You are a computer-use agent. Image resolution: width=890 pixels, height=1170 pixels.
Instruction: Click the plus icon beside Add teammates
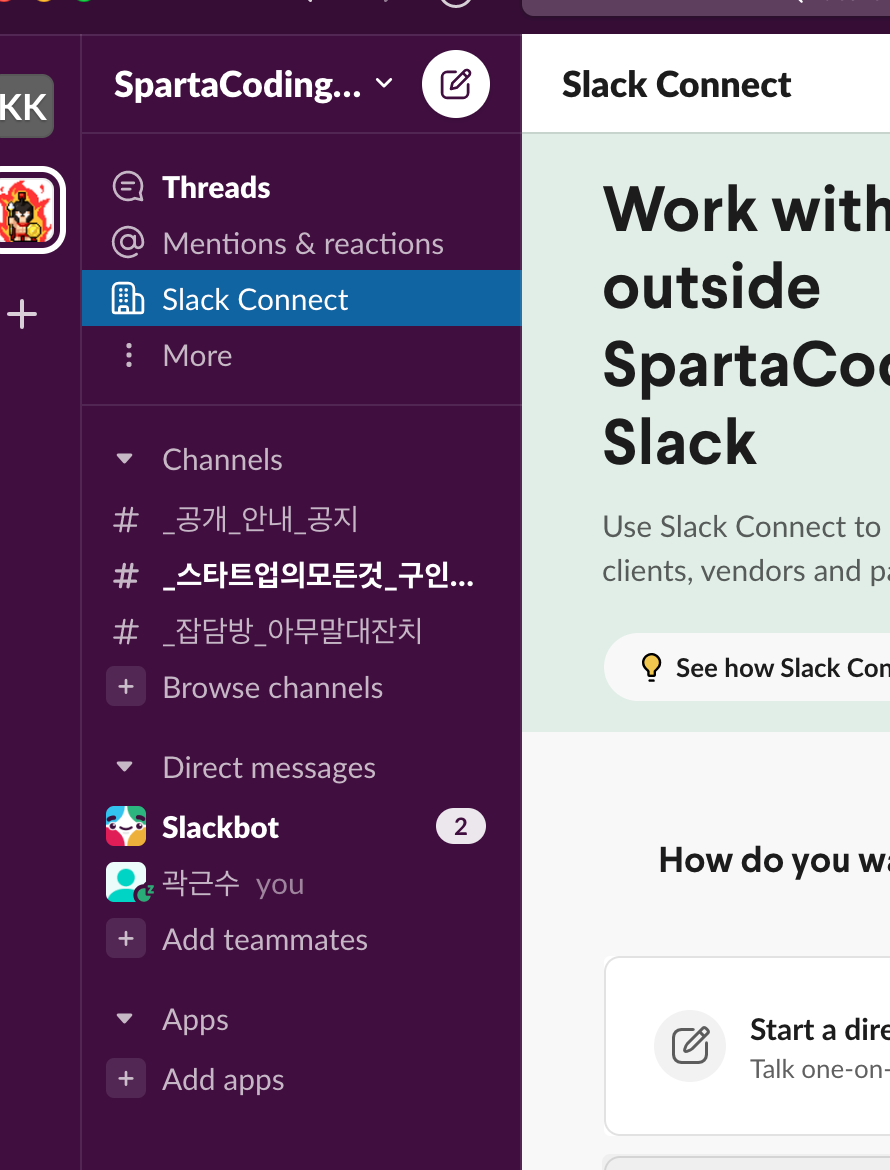(x=126, y=939)
